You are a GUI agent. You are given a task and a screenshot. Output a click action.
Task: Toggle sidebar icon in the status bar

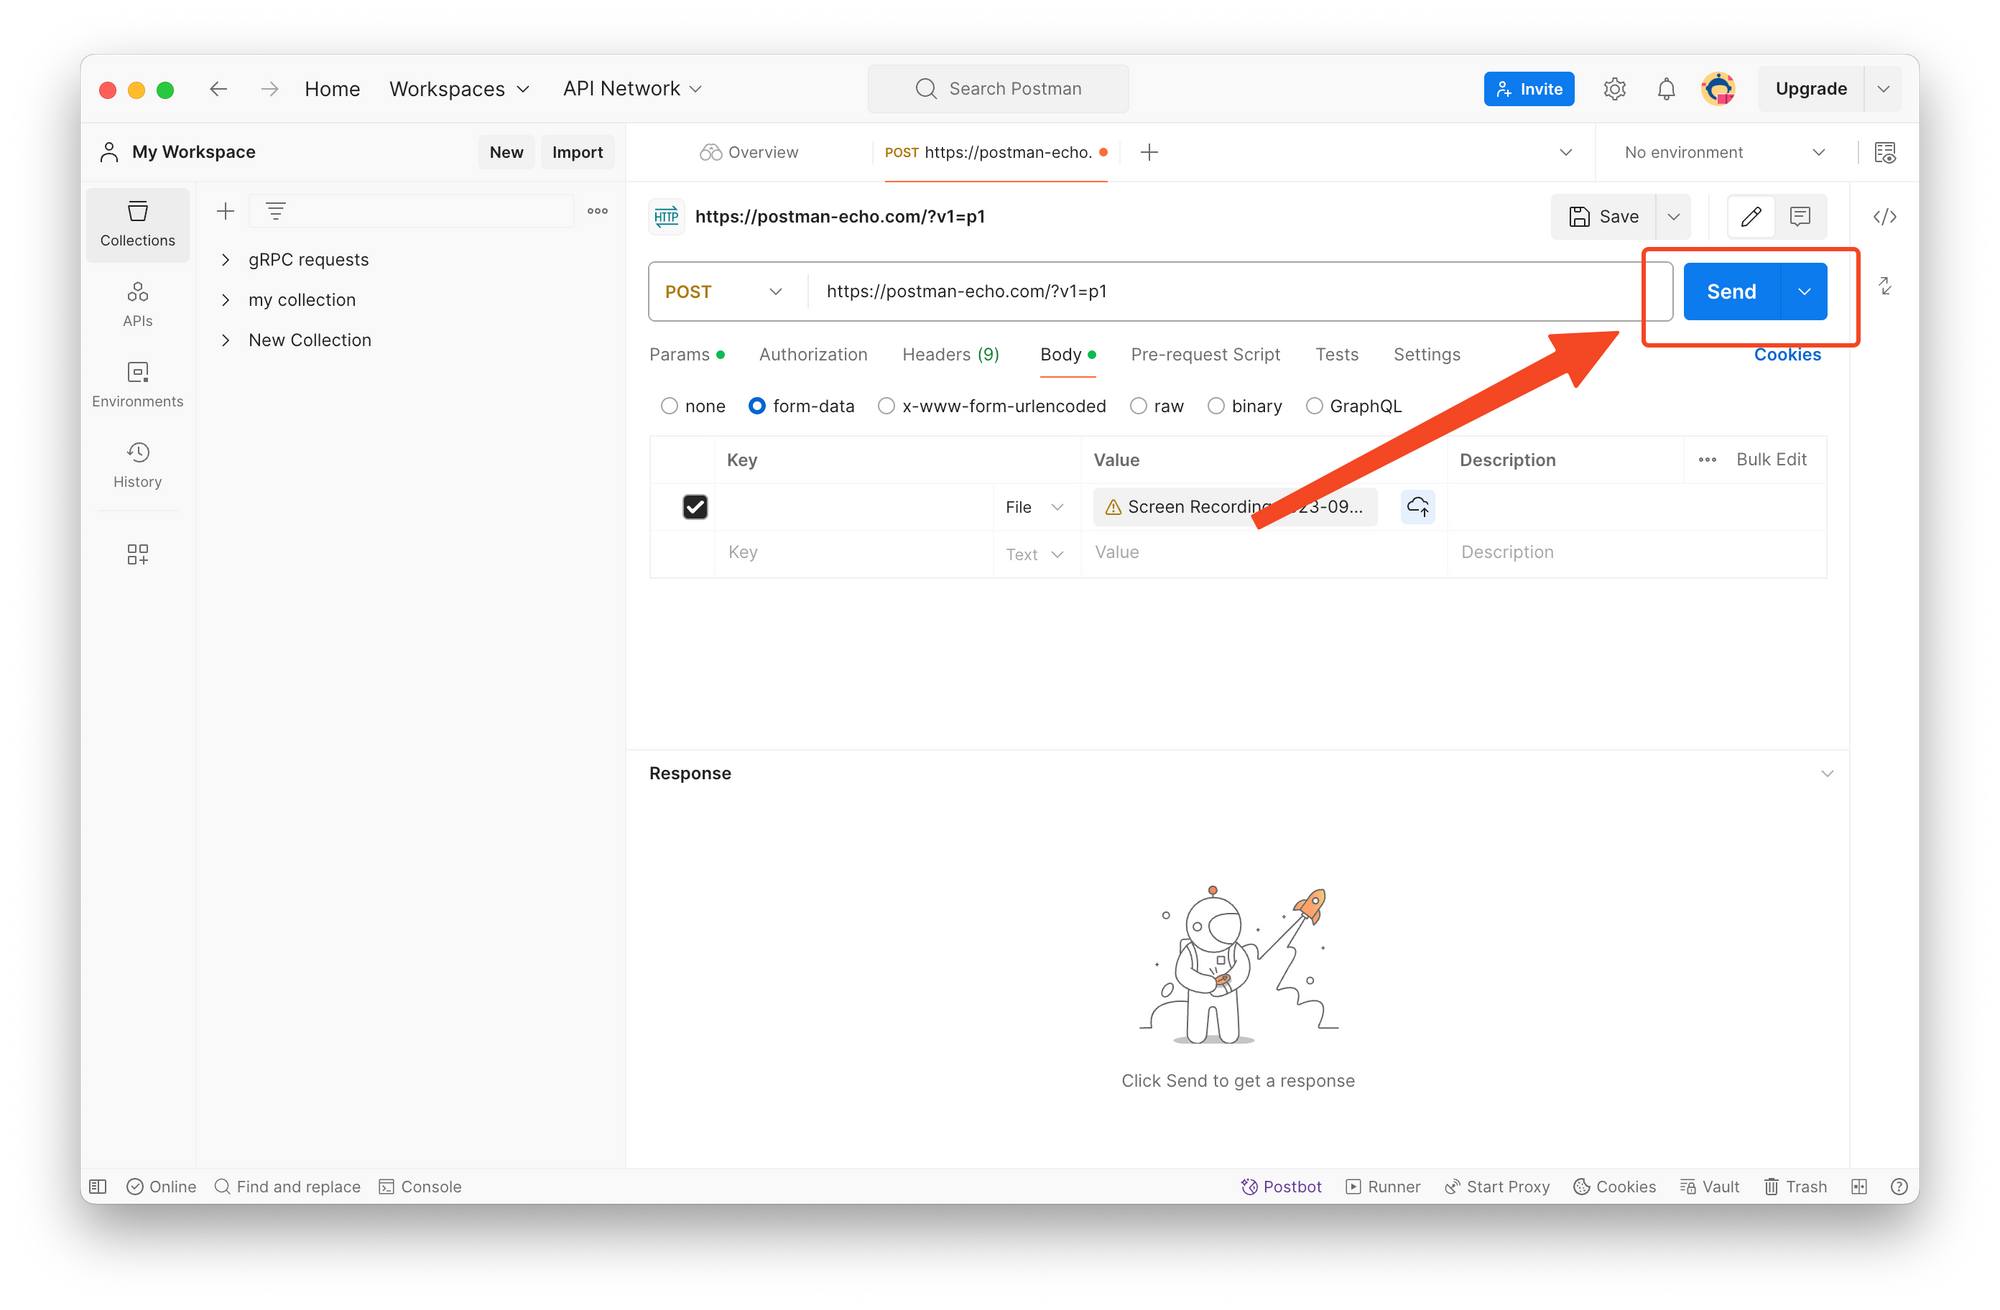pyautogui.click(x=98, y=1186)
